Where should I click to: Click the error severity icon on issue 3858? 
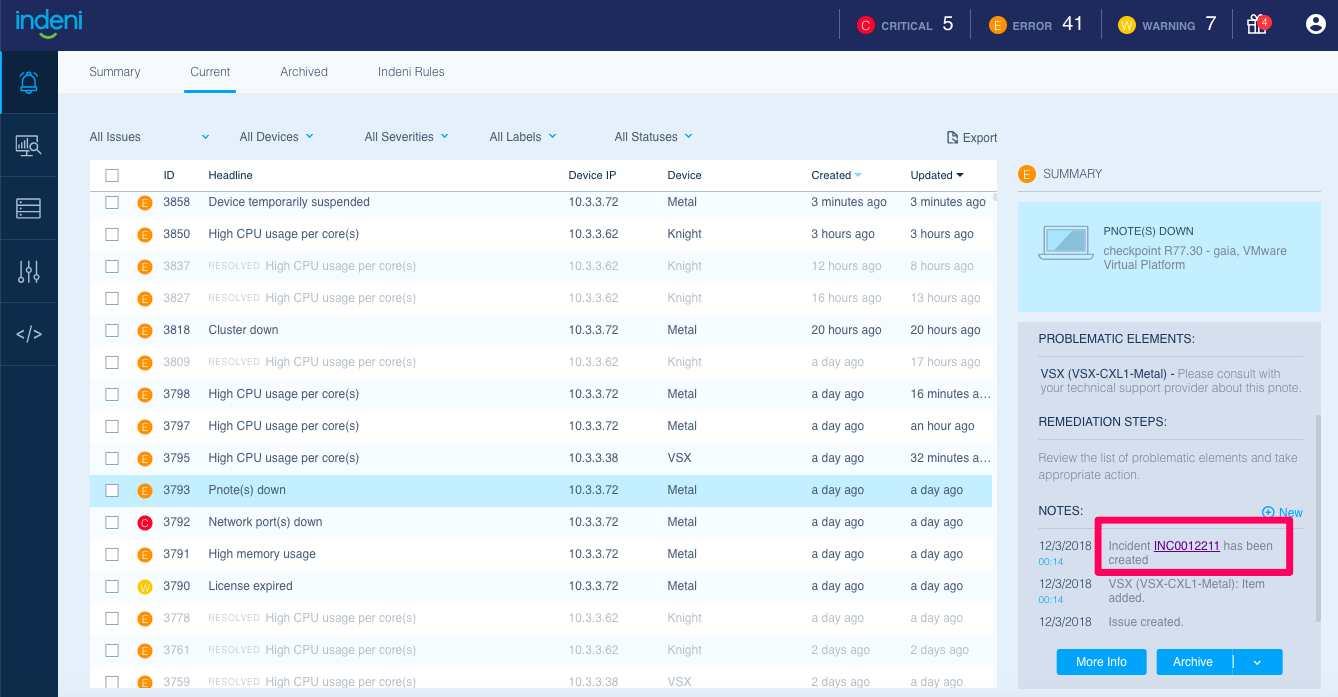click(x=145, y=202)
